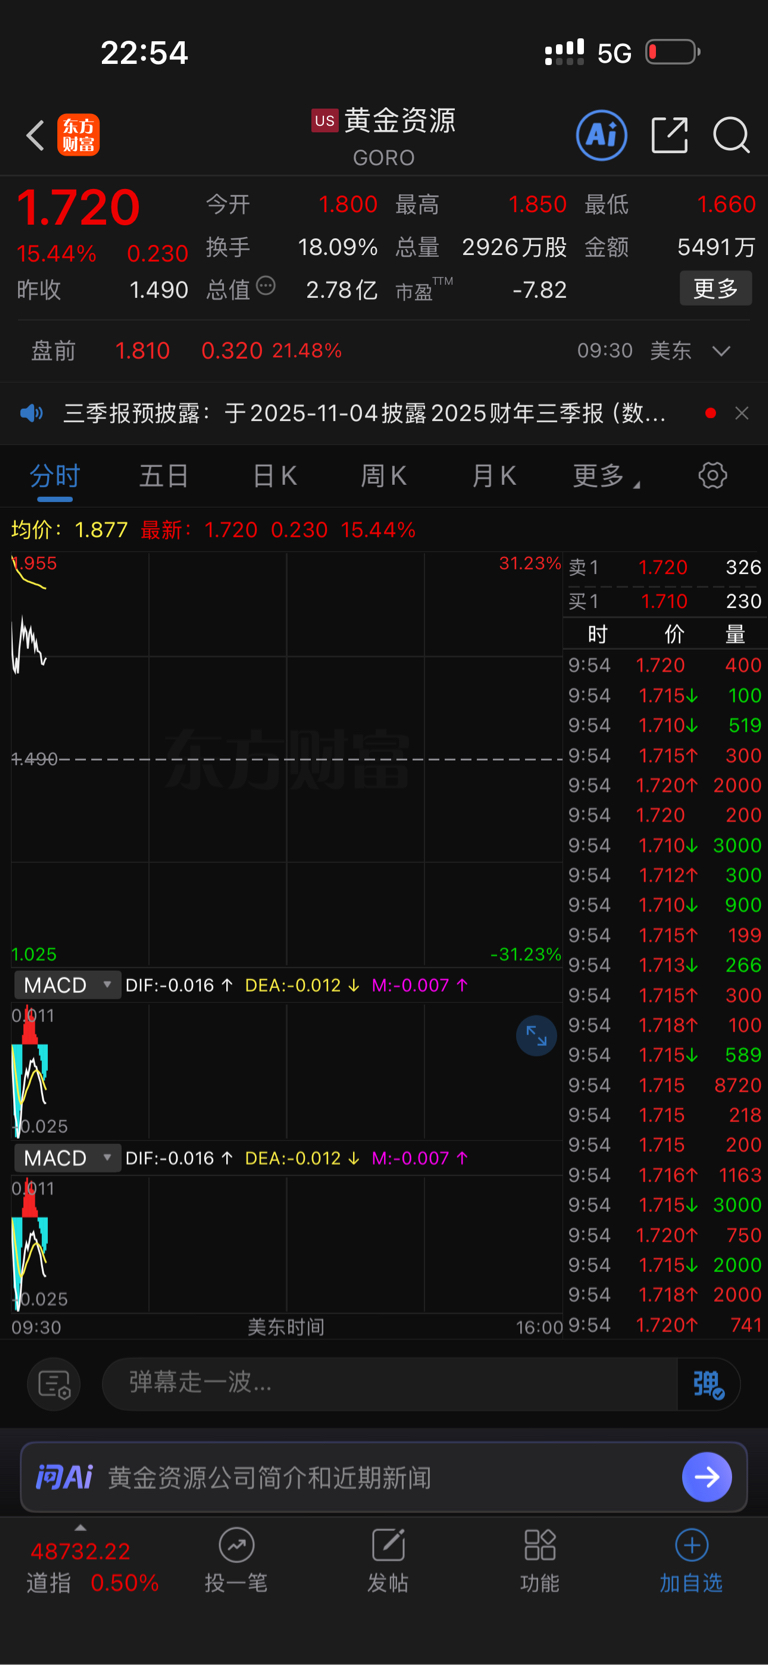Tap the trade row with volume 741

pyautogui.click(x=665, y=1325)
